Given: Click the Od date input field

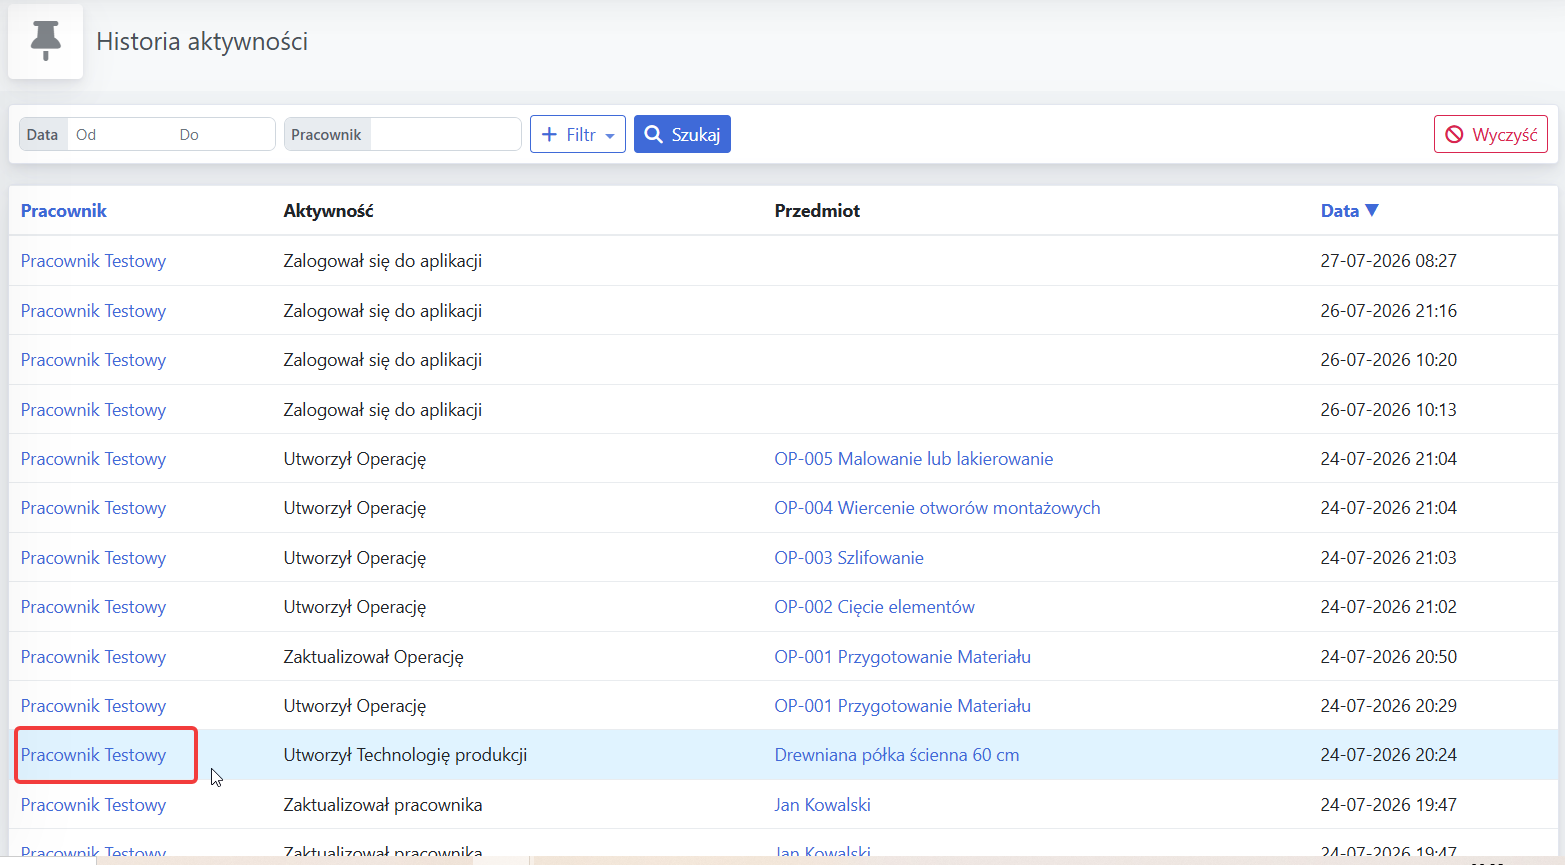Looking at the screenshot, I should pos(120,134).
